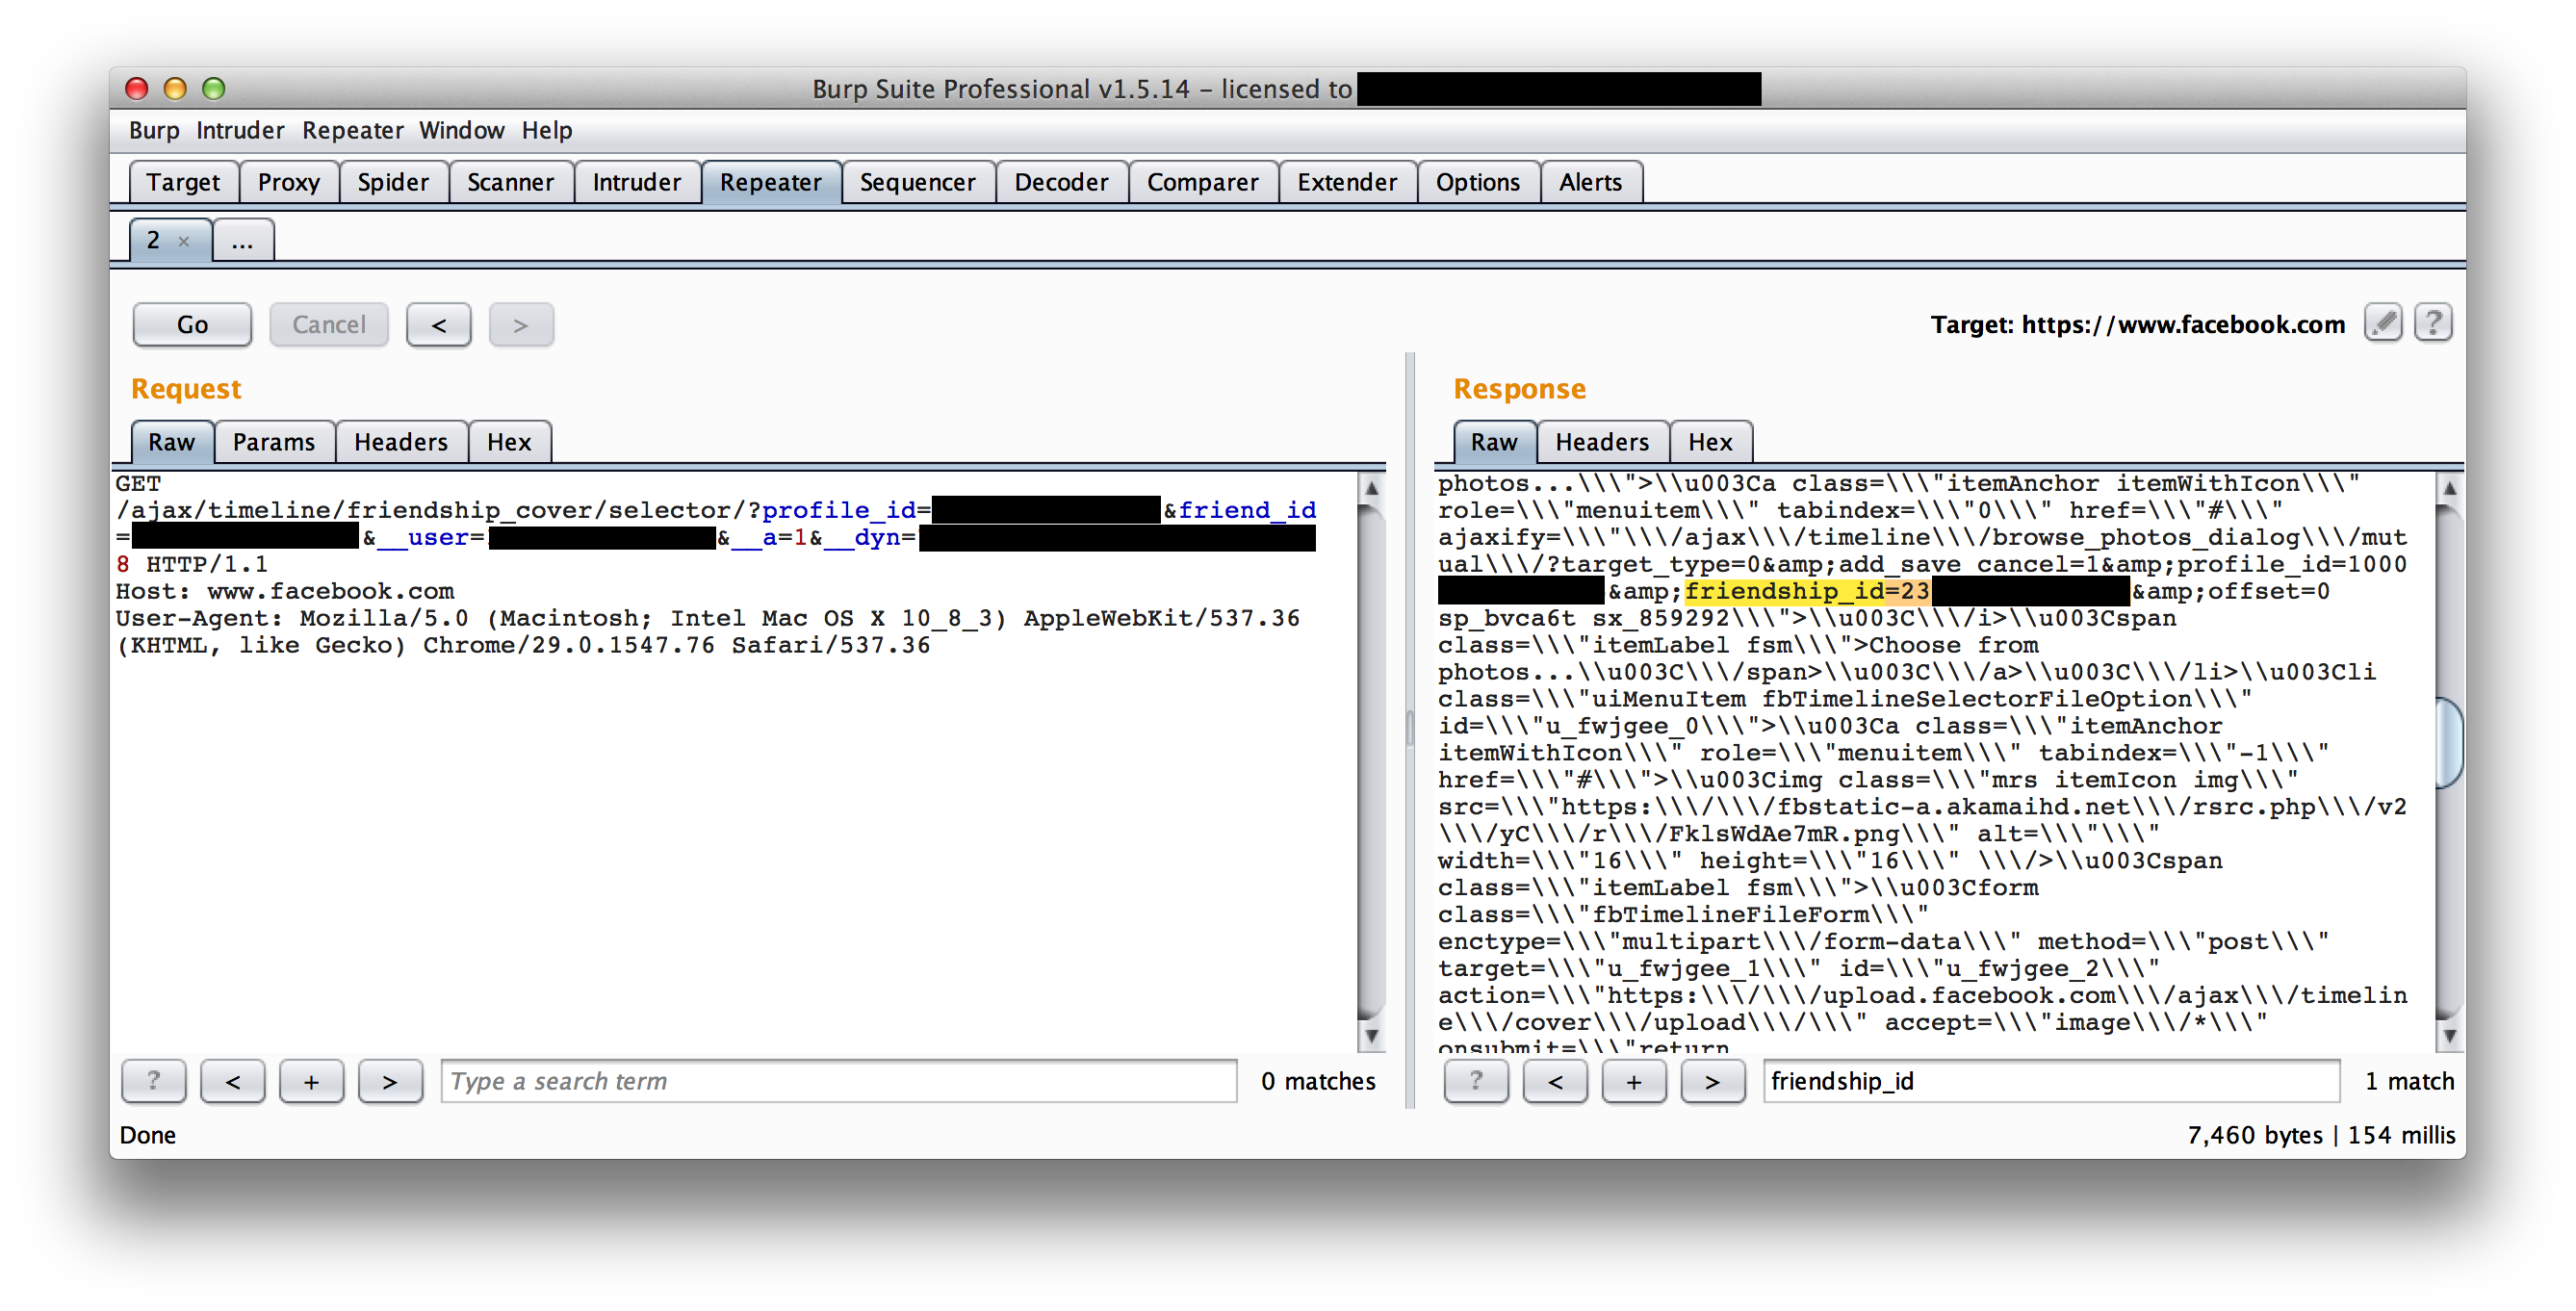2576x1311 pixels.
Task: Switch to the Spider tab
Action: coord(393,182)
